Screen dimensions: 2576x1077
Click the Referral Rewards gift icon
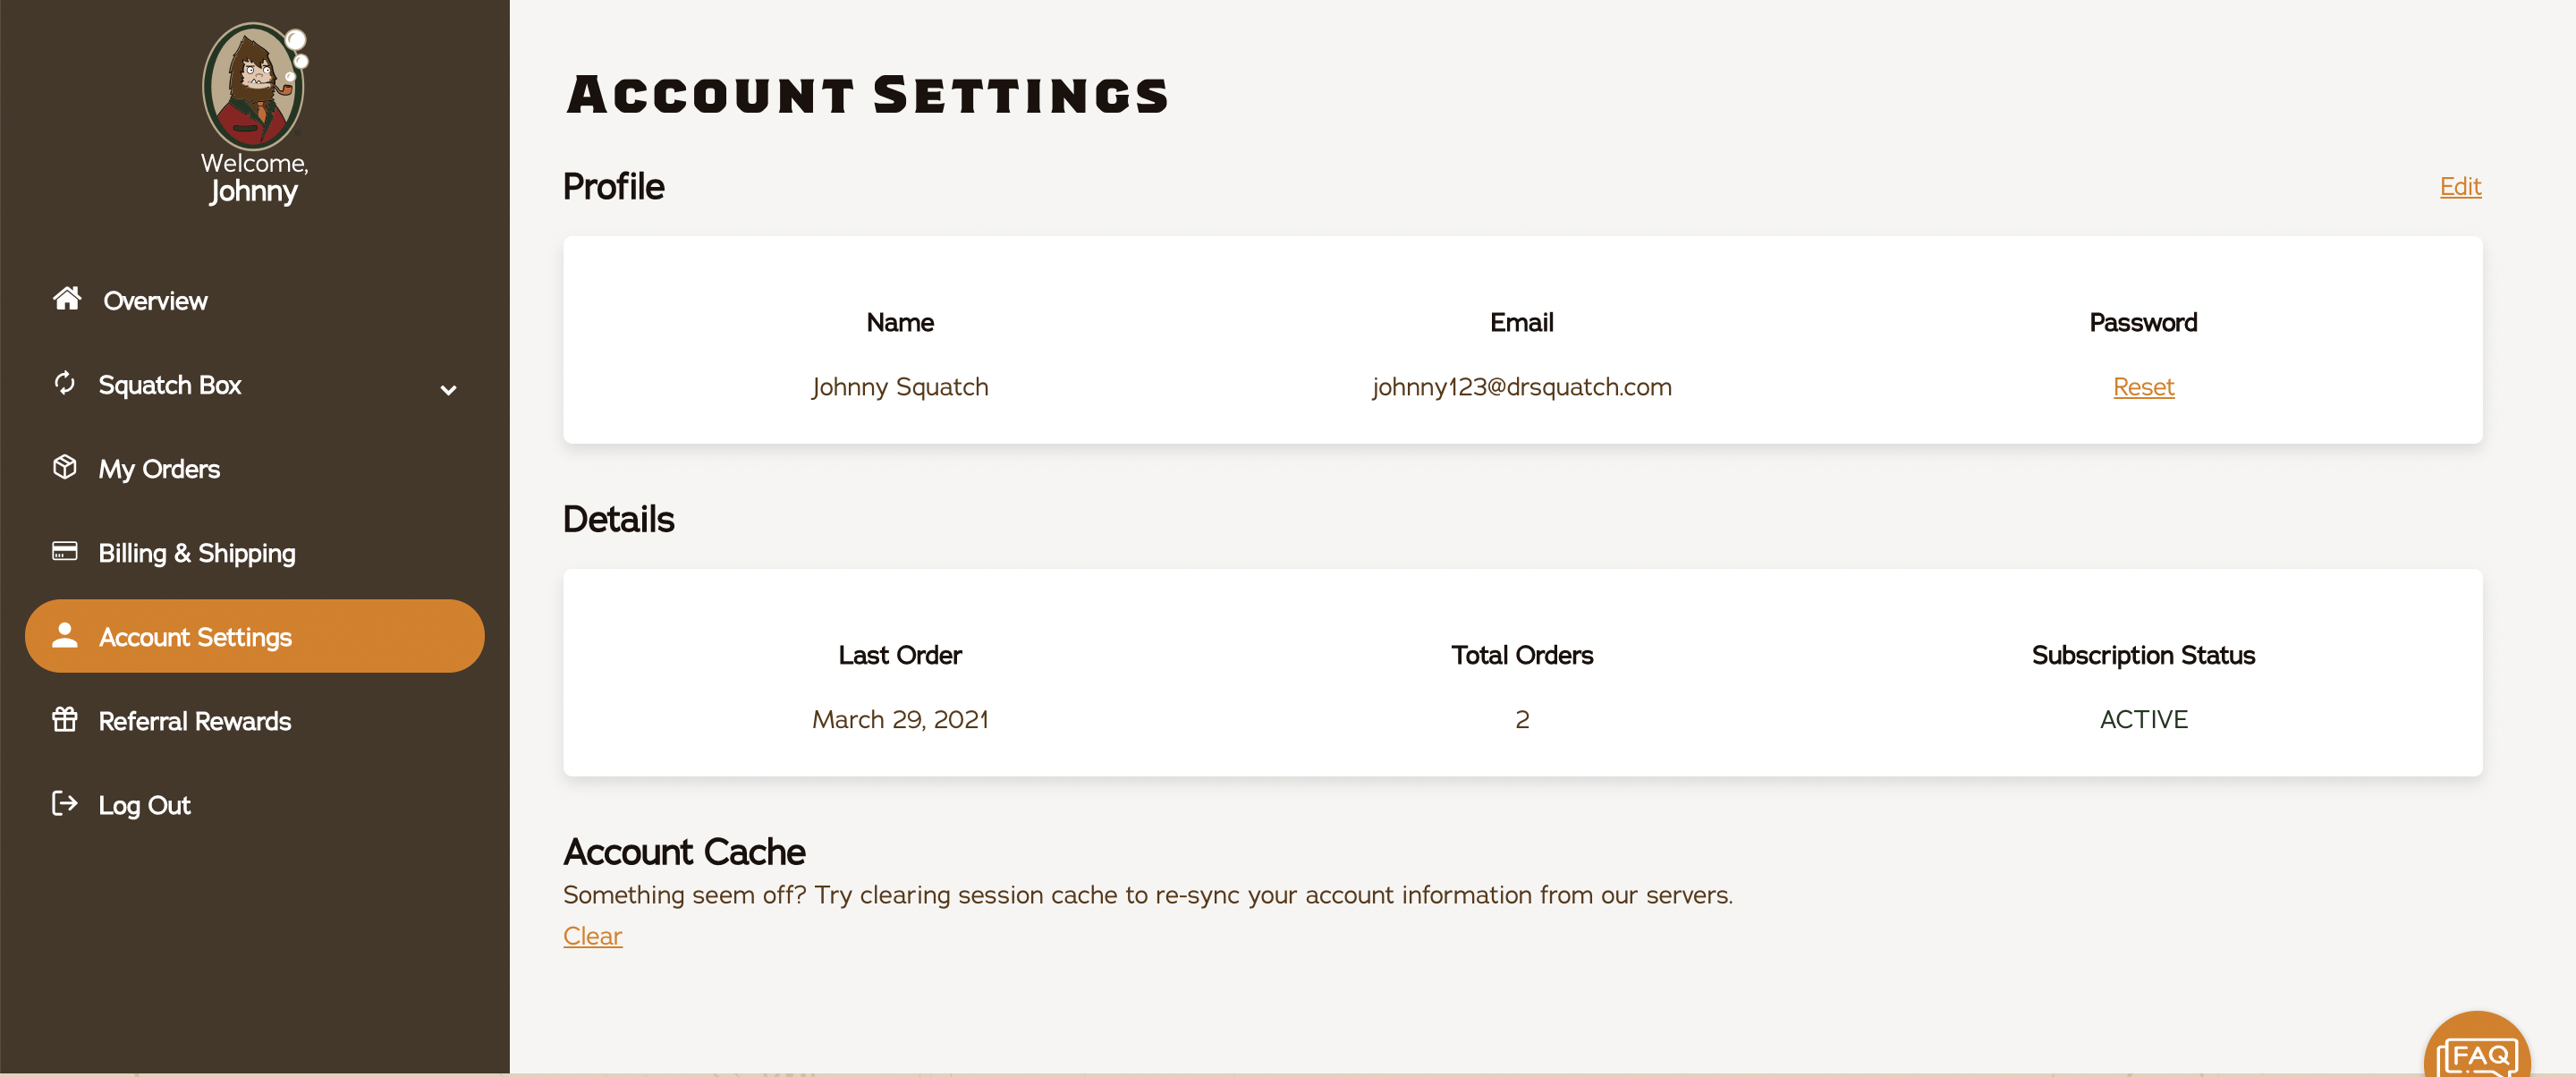[65, 719]
